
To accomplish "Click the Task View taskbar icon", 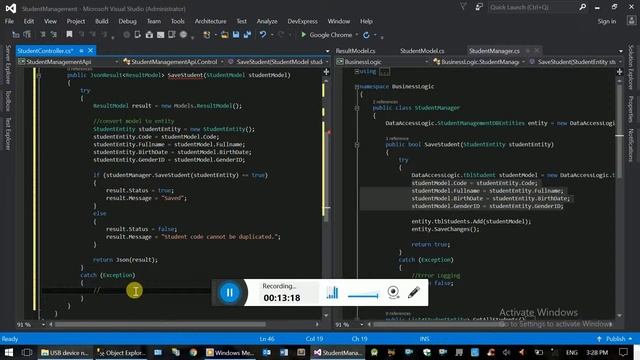I will [27, 352].
